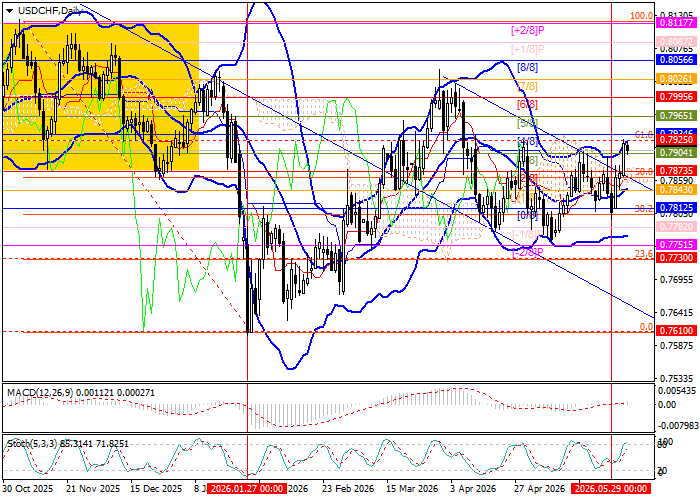Click the Fibonacci 100.0 level label
Screen dimensions: 700x500
[642, 16]
